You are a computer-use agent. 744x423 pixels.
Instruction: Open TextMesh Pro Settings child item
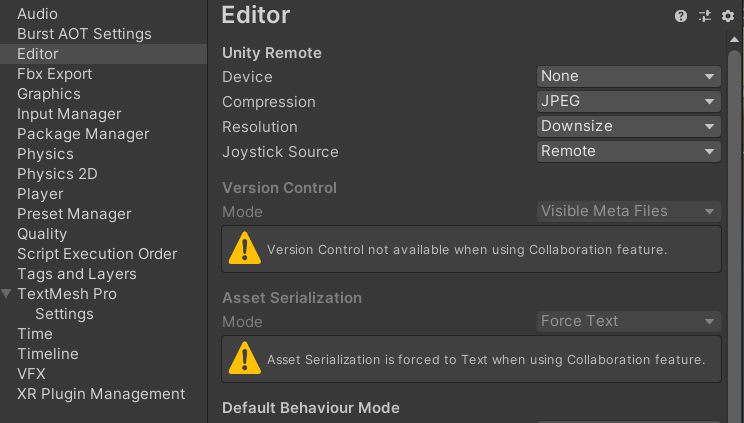(x=64, y=314)
